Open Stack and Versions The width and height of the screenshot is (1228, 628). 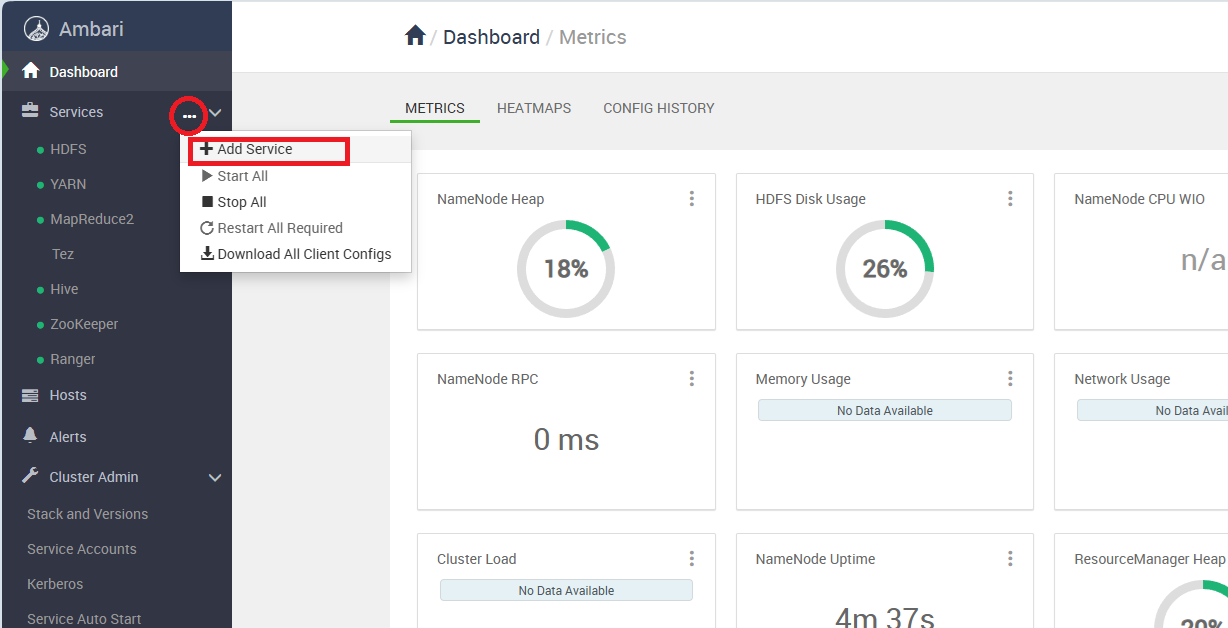[87, 514]
